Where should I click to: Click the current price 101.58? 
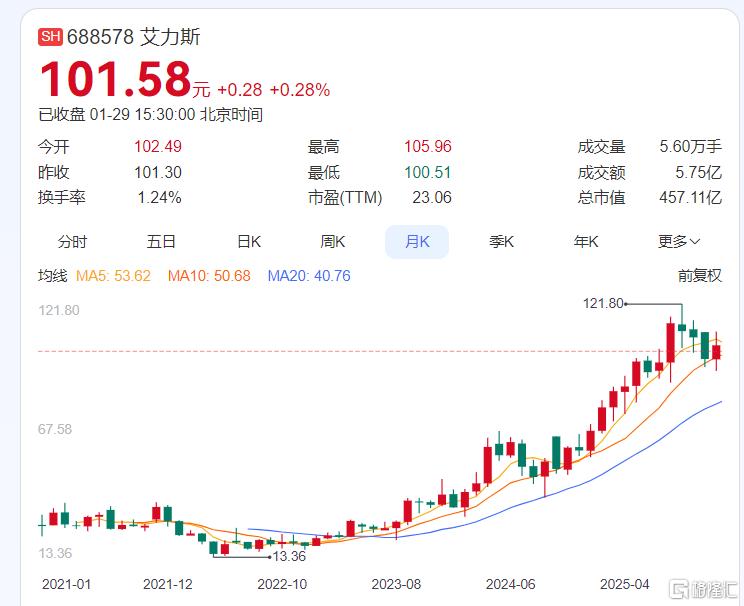click(116, 79)
